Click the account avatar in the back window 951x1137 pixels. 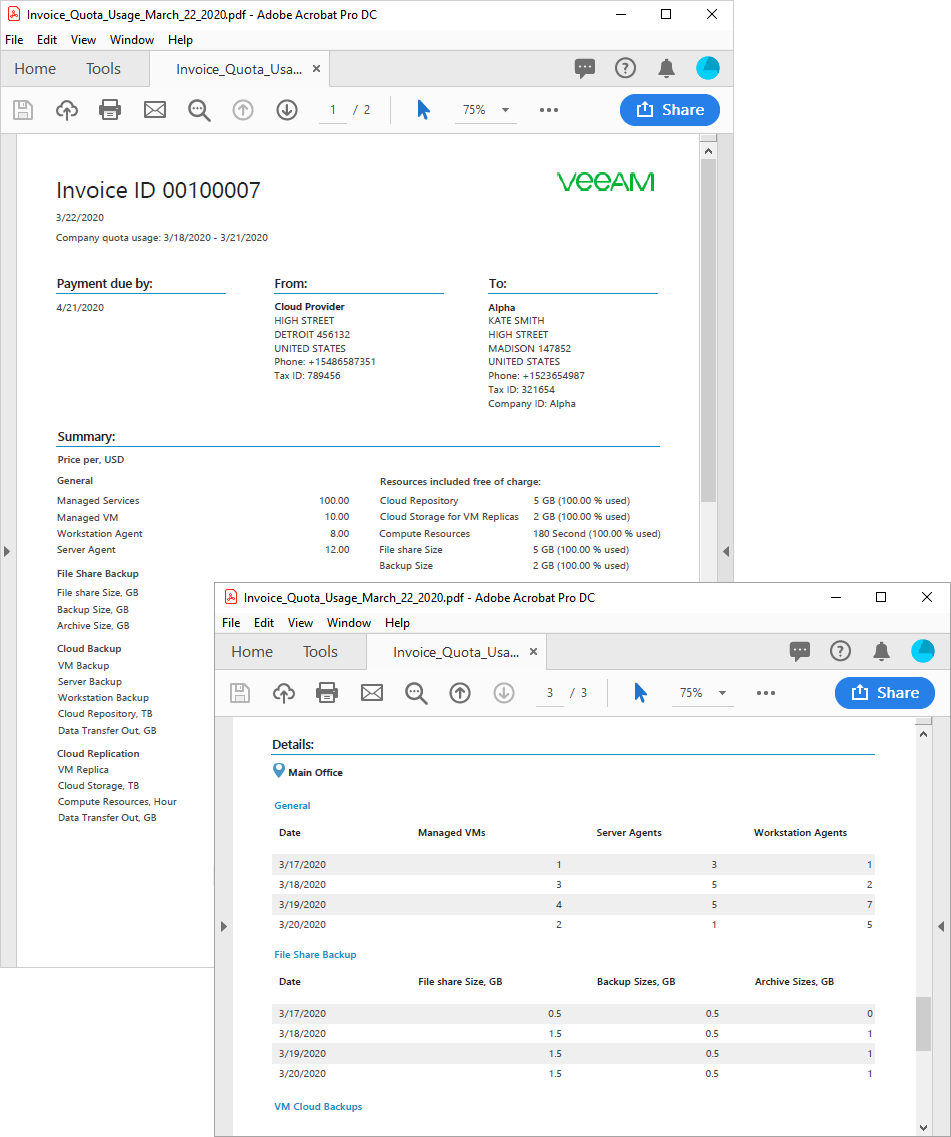tap(708, 68)
